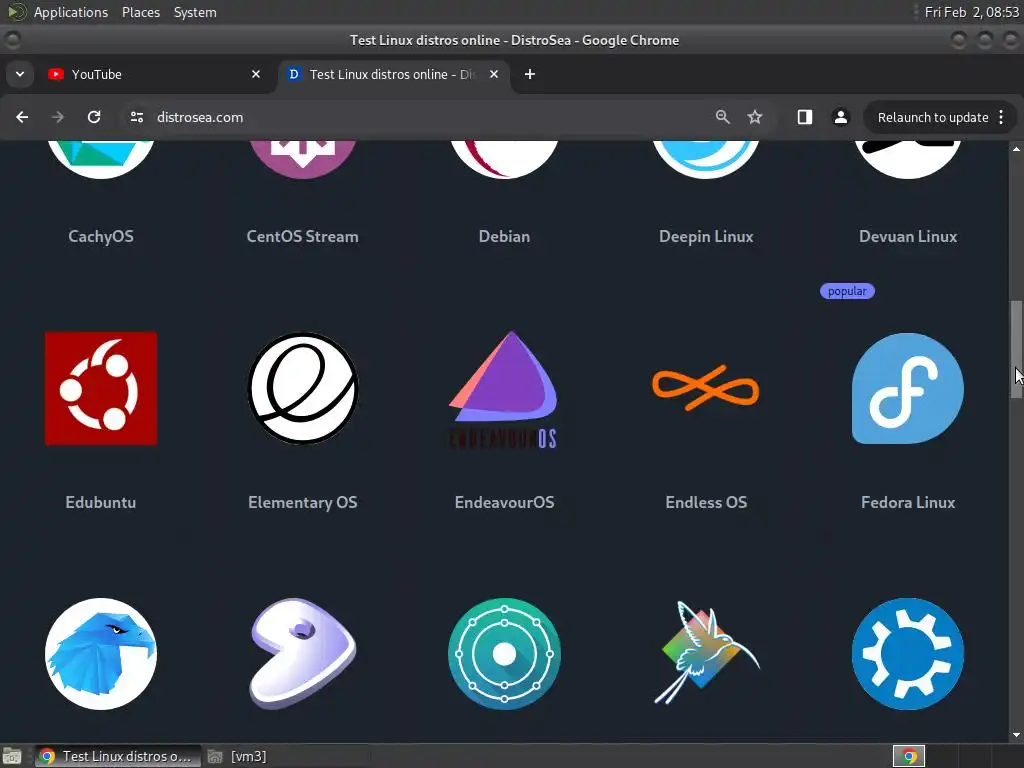1024x768 pixels.
Task: Click the Fedora Linux name text
Action: pos(908,502)
